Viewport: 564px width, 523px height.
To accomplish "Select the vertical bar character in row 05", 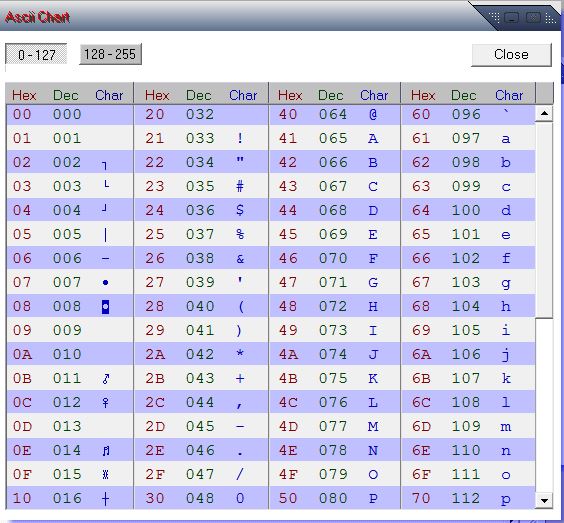I will tap(105, 235).
